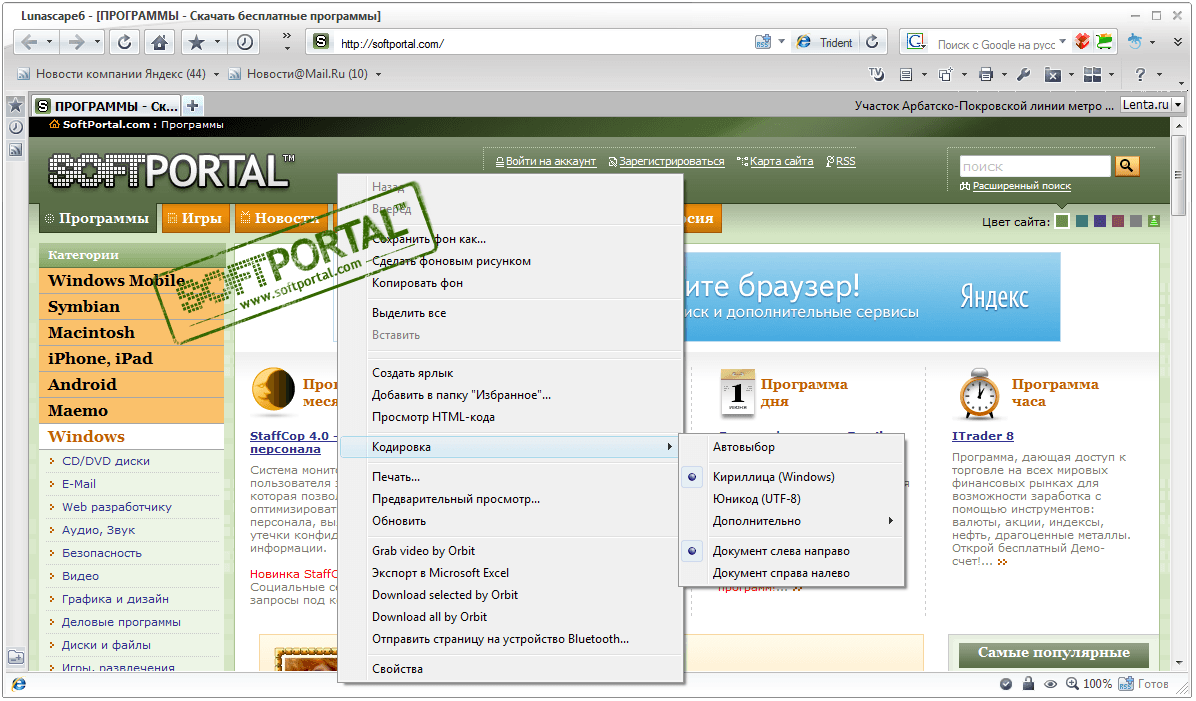Screen dimensions: 1196x701
Task: Click the green shopping cart icon
Action: coord(1104,42)
